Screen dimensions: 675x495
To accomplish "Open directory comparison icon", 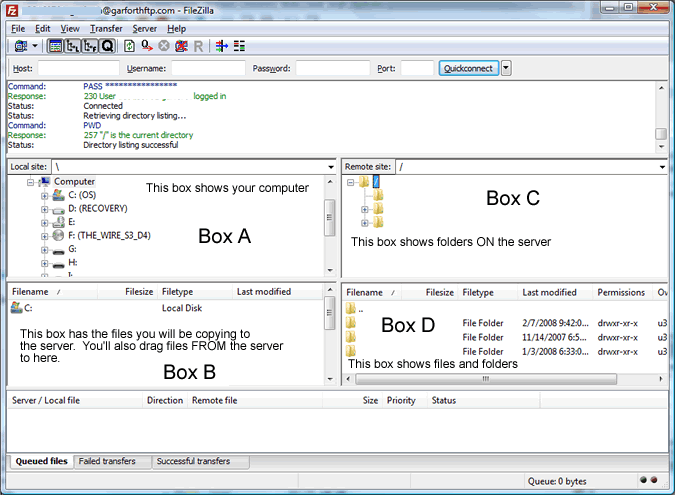I will point(221,46).
